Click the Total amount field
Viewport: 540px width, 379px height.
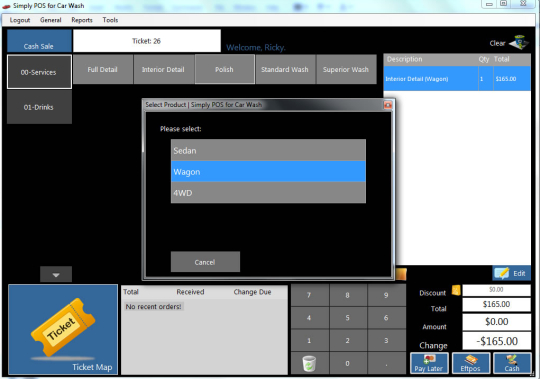(496, 304)
